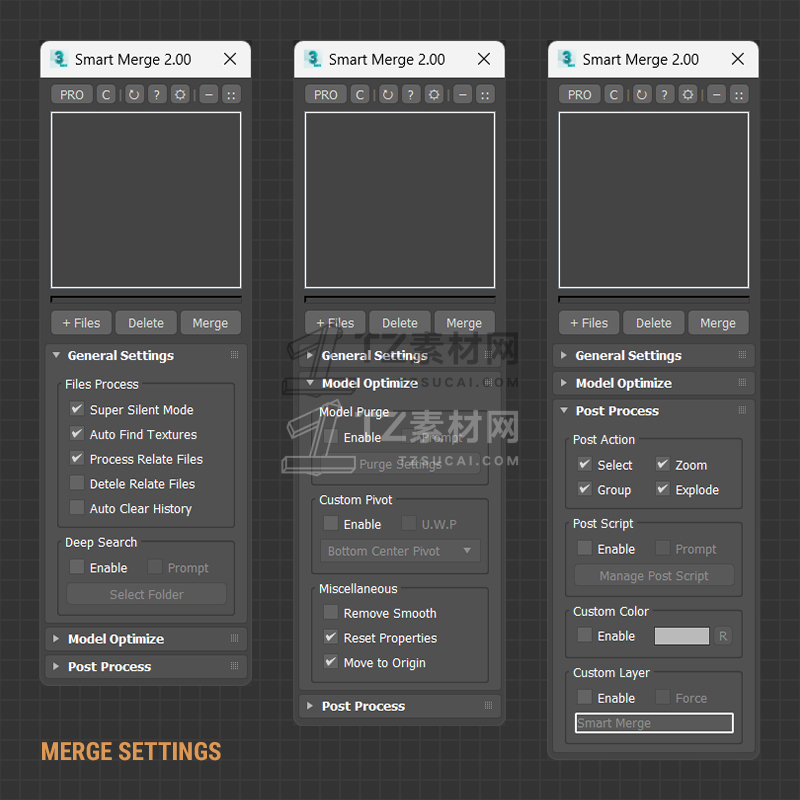800x800 pixels.
Task: Click refresh icon in left window toolbar
Action: click(134, 95)
